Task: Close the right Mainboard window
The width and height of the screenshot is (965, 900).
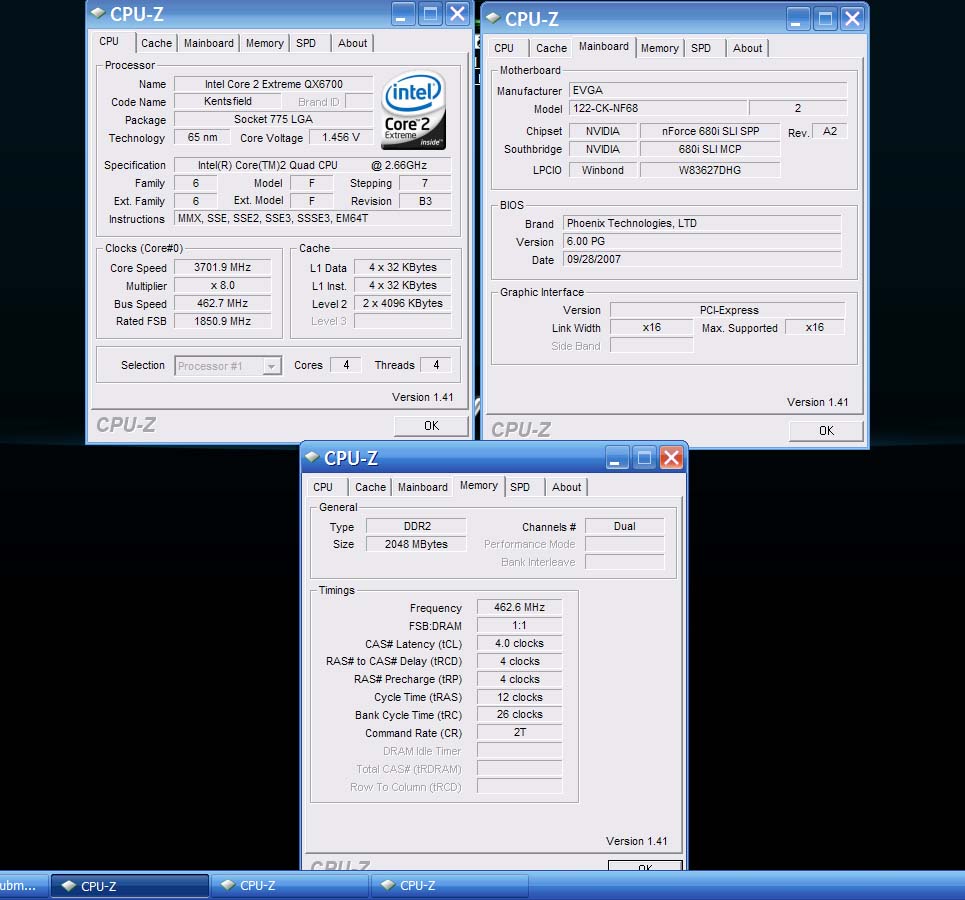Action: (x=852, y=18)
